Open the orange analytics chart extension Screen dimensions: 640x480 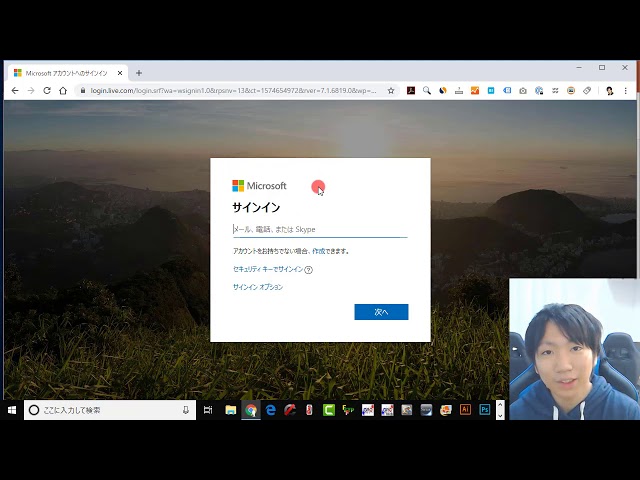point(475,91)
